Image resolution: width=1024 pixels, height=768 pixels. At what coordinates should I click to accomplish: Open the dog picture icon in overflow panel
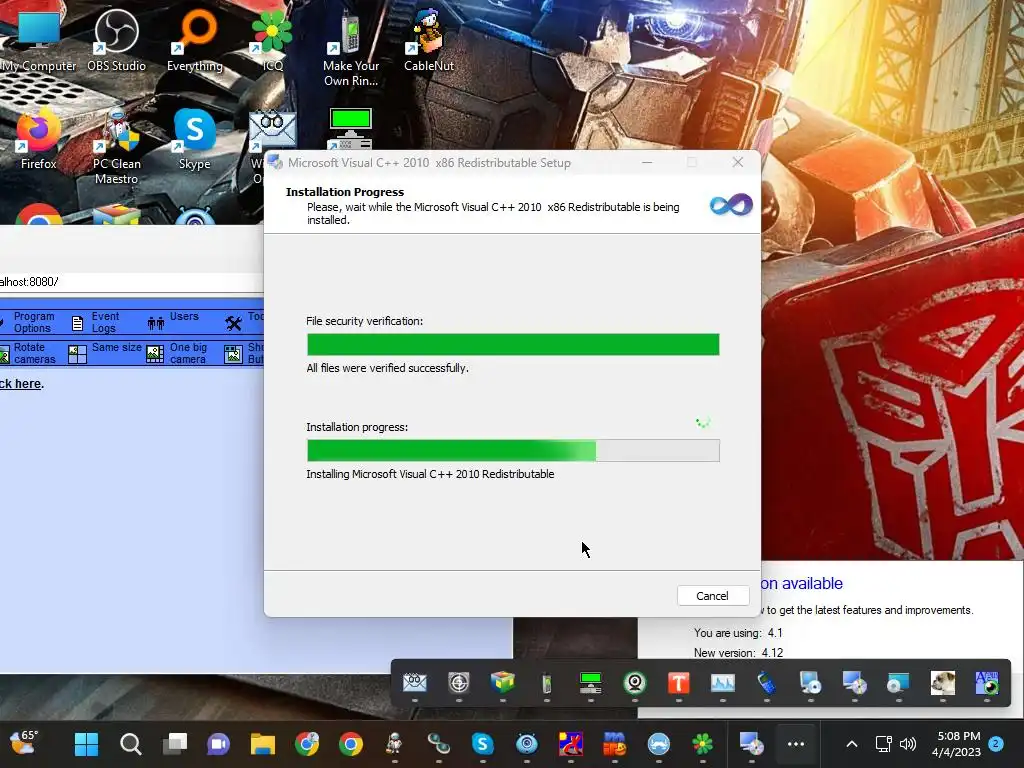[x=942, y=683]
